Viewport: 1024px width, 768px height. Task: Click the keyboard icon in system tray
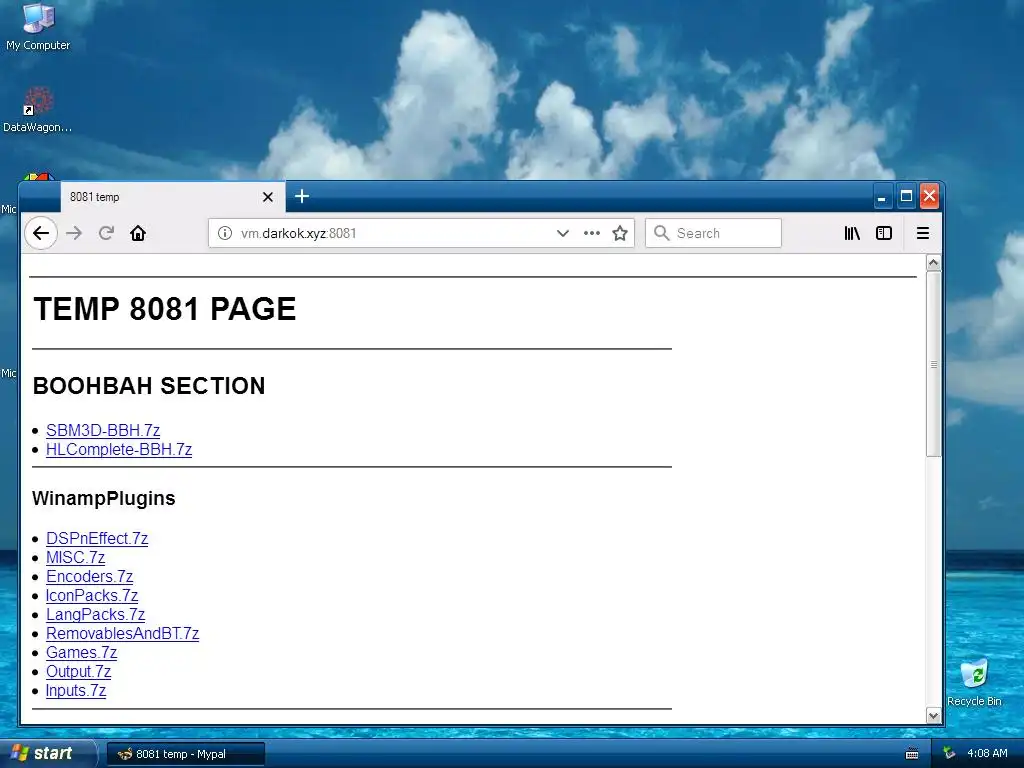coord(912,754)
